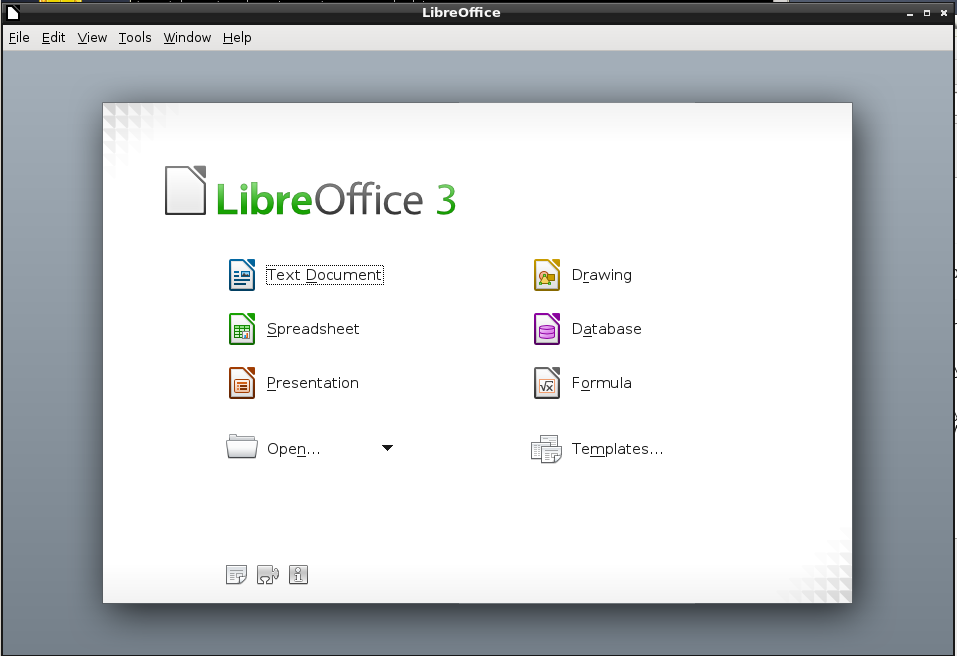Image resolution: width=957 pixels, height=656 pixels.
Task: Open the Window menu
Action: (187, 38)
